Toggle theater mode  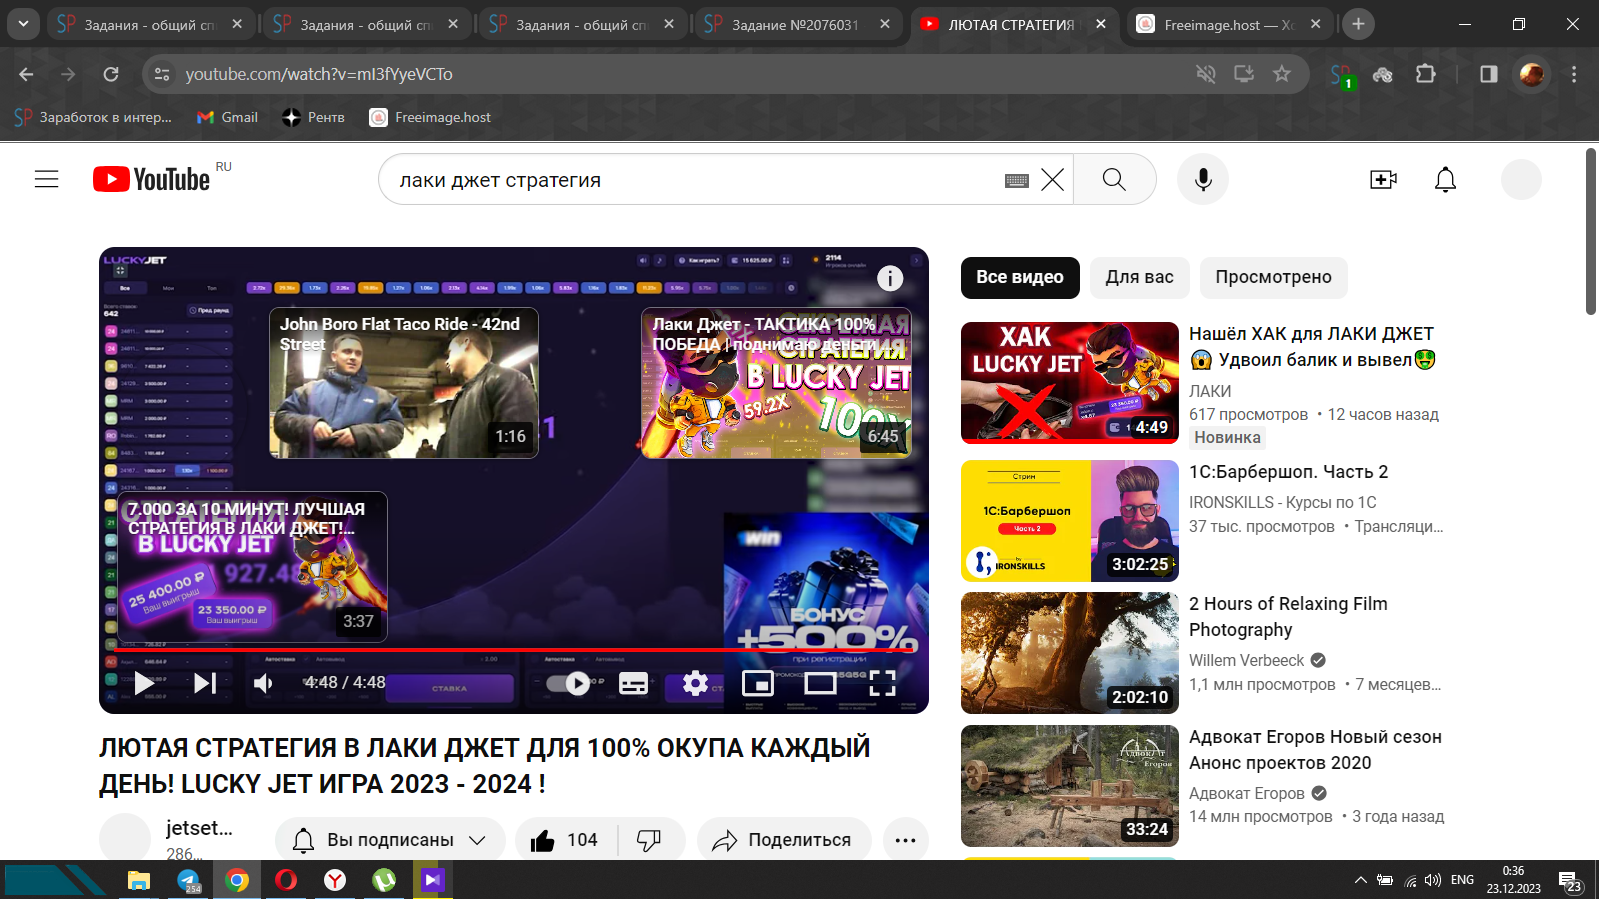[820, 683]
